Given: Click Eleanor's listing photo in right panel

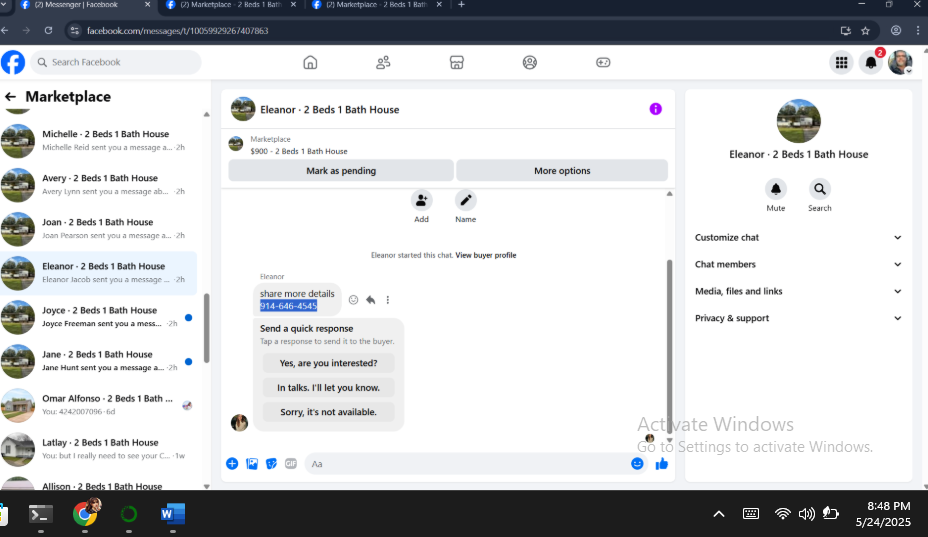Looking at the screenshot, I should pyautogui.click(x=798, y=121).
